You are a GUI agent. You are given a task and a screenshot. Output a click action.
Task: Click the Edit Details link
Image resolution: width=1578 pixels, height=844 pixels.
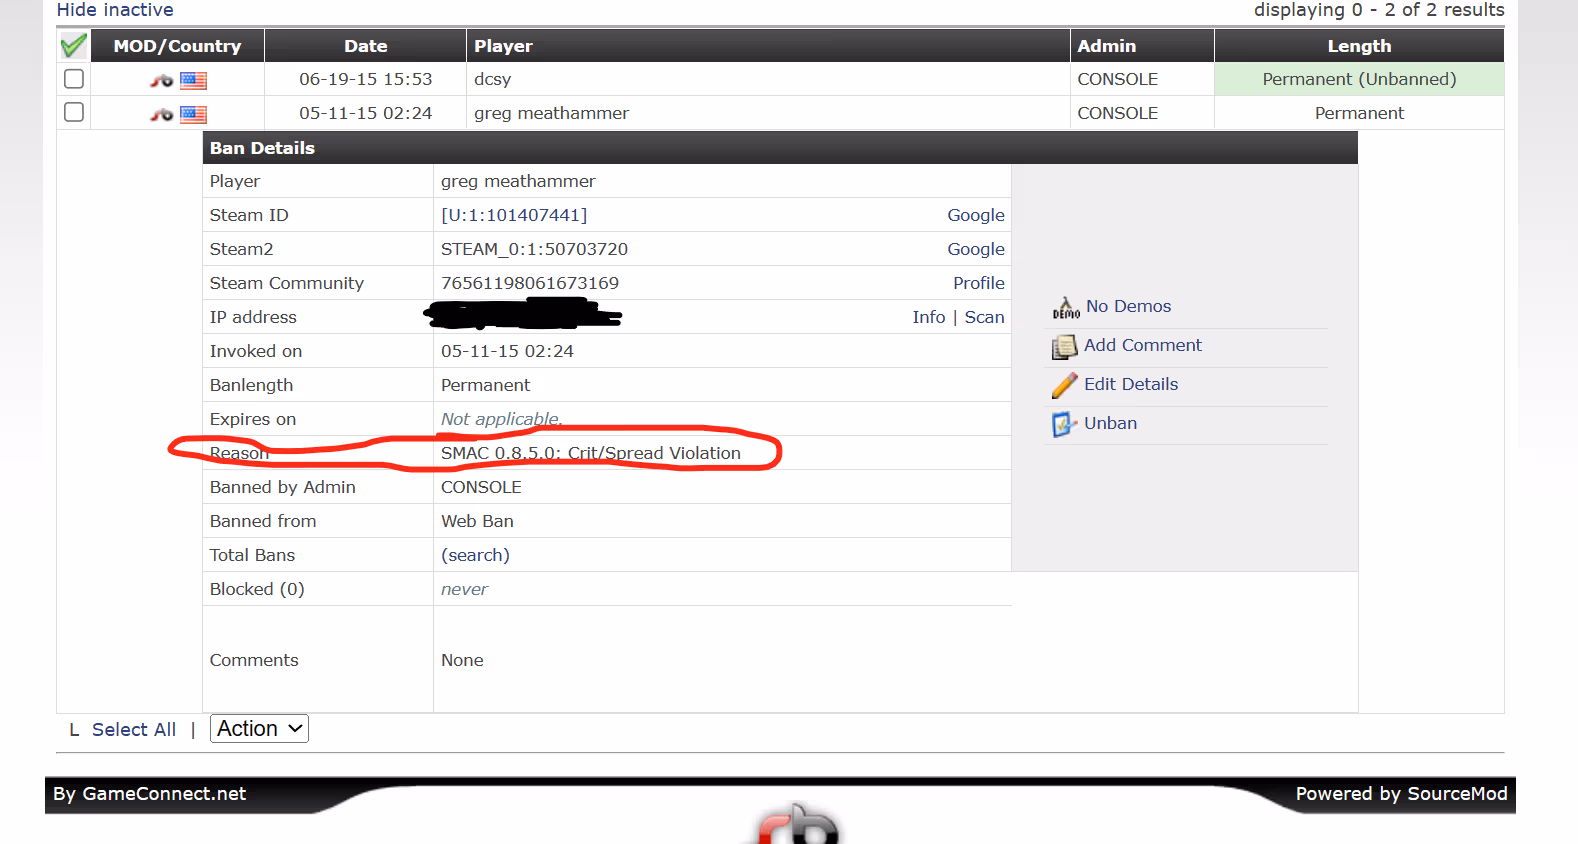(x=1131, y=384)
